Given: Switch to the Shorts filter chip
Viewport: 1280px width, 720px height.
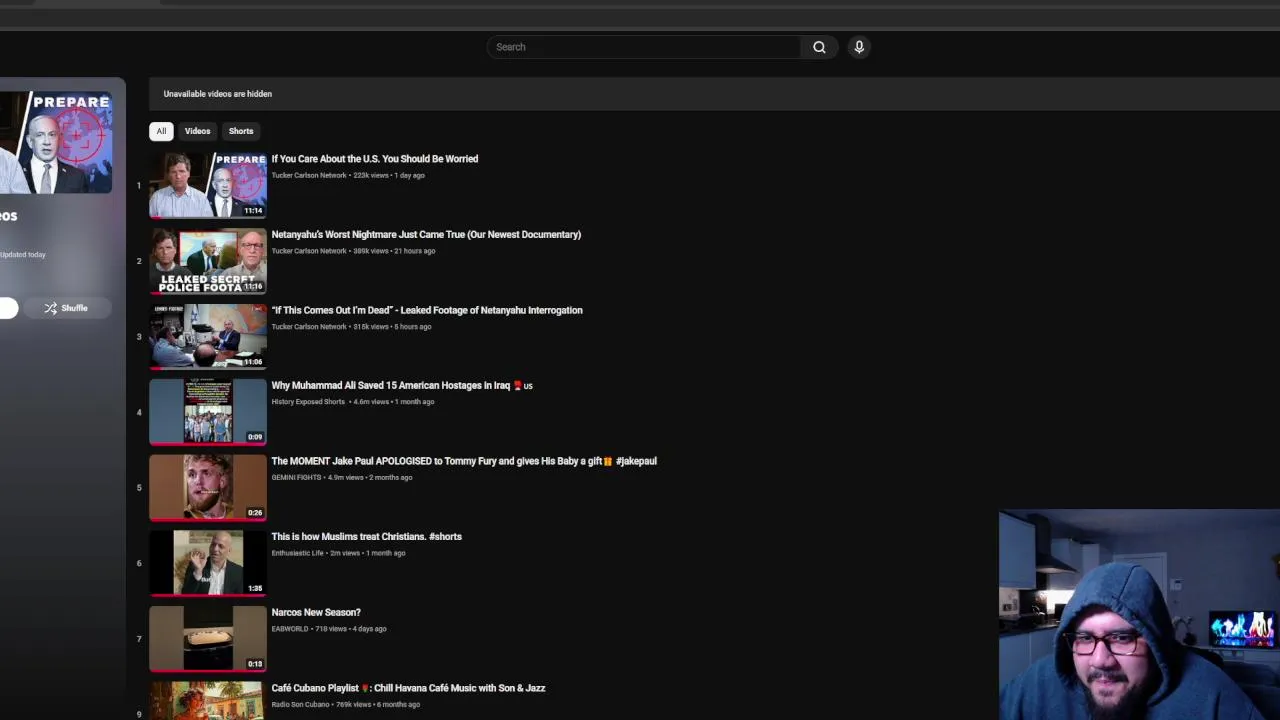Looking at the screenshot, I should (x=241, y=131).
